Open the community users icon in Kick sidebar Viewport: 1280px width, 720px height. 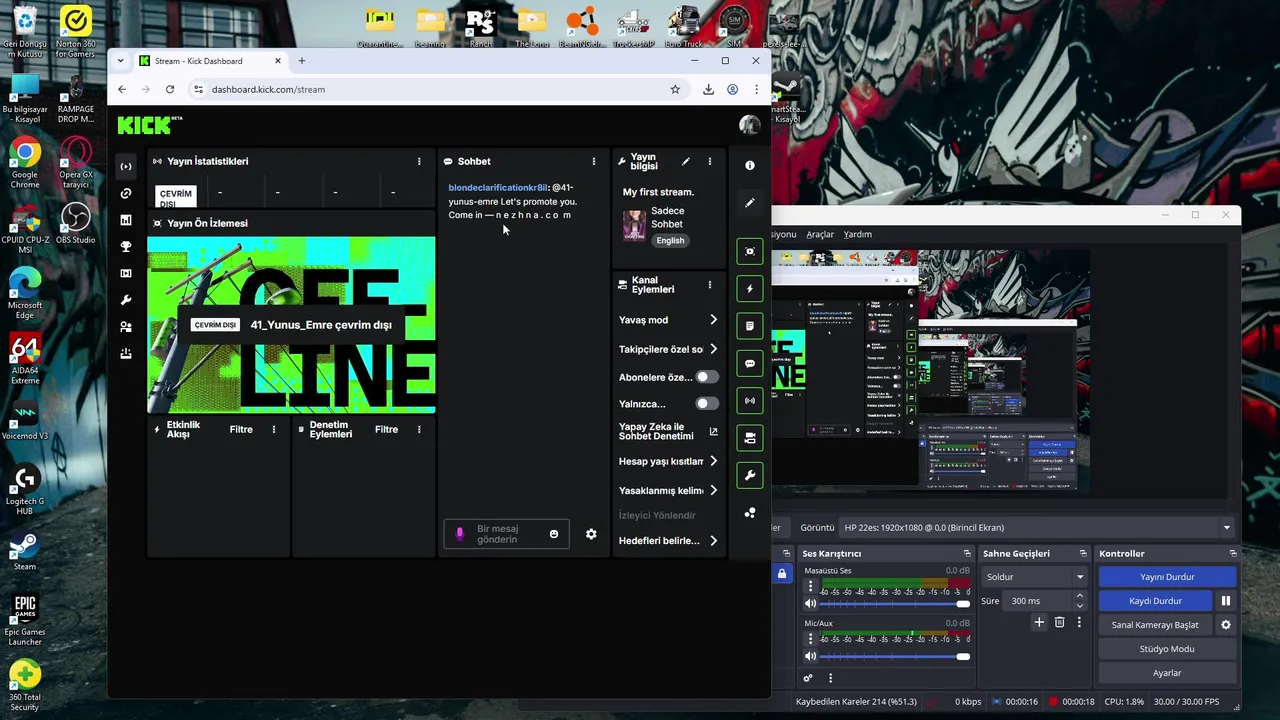(x=126, y=327)
